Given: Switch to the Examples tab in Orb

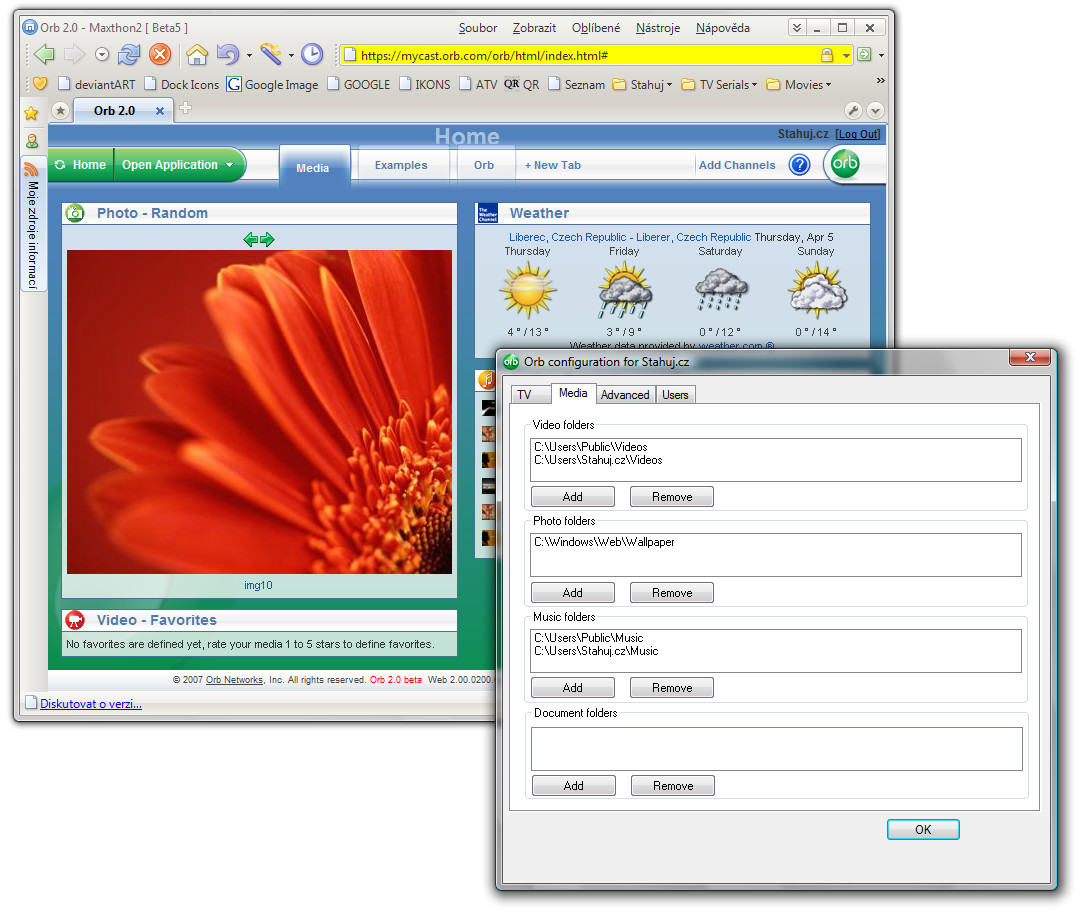Looking at the screenshot, I should [401, 165].
